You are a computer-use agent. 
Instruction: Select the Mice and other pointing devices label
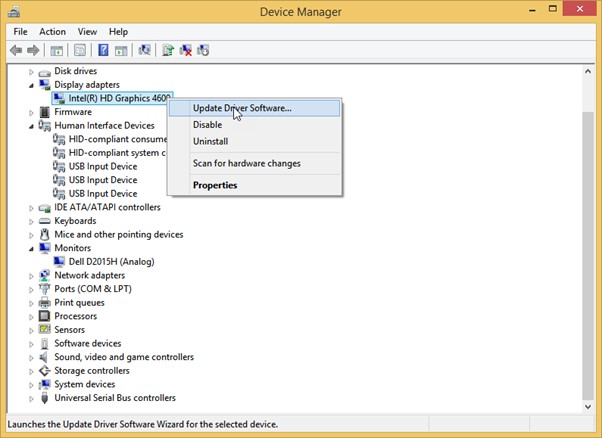(119, 234)
